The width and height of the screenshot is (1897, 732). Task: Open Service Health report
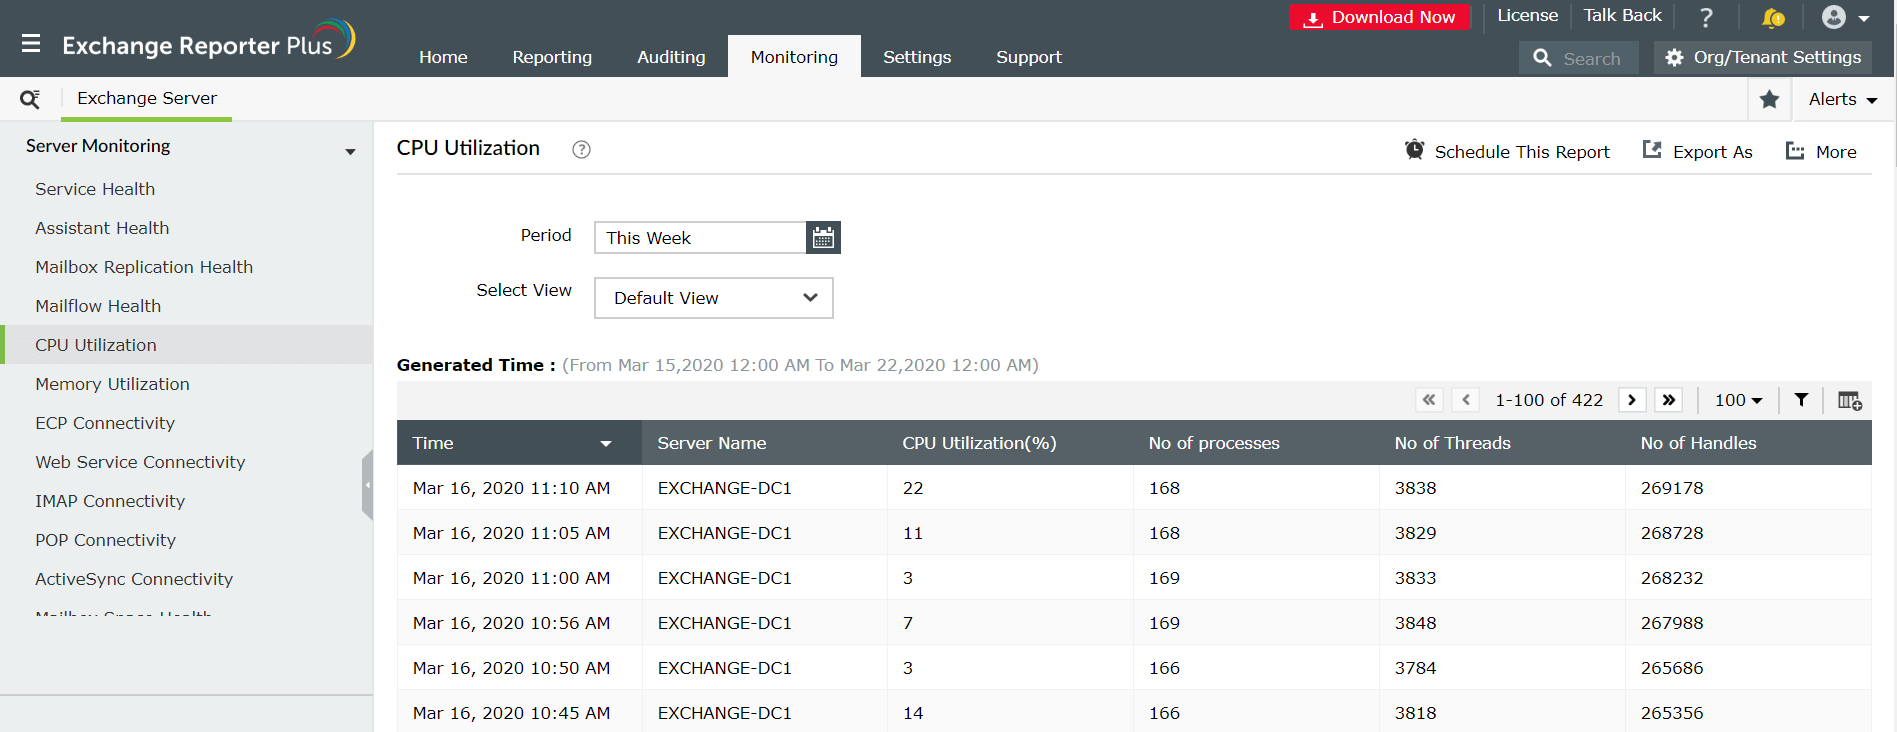click(x=95, y=189)
